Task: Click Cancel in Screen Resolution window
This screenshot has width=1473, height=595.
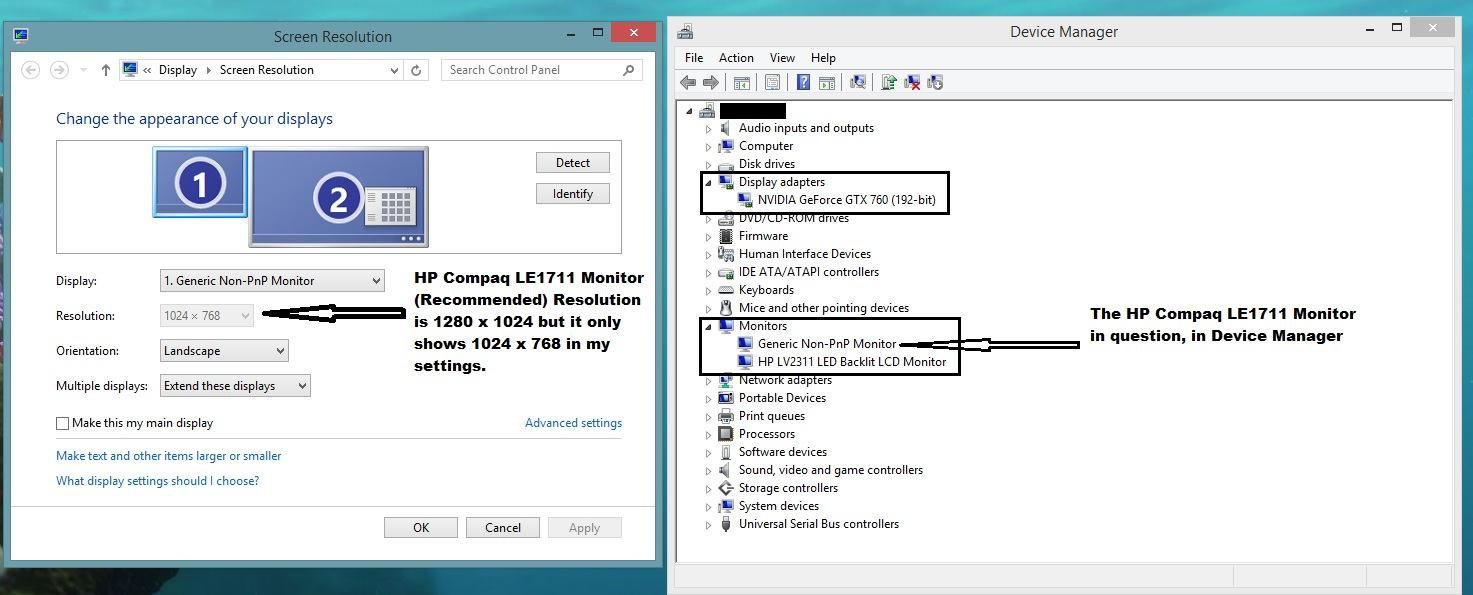Action: click(503, 528)
